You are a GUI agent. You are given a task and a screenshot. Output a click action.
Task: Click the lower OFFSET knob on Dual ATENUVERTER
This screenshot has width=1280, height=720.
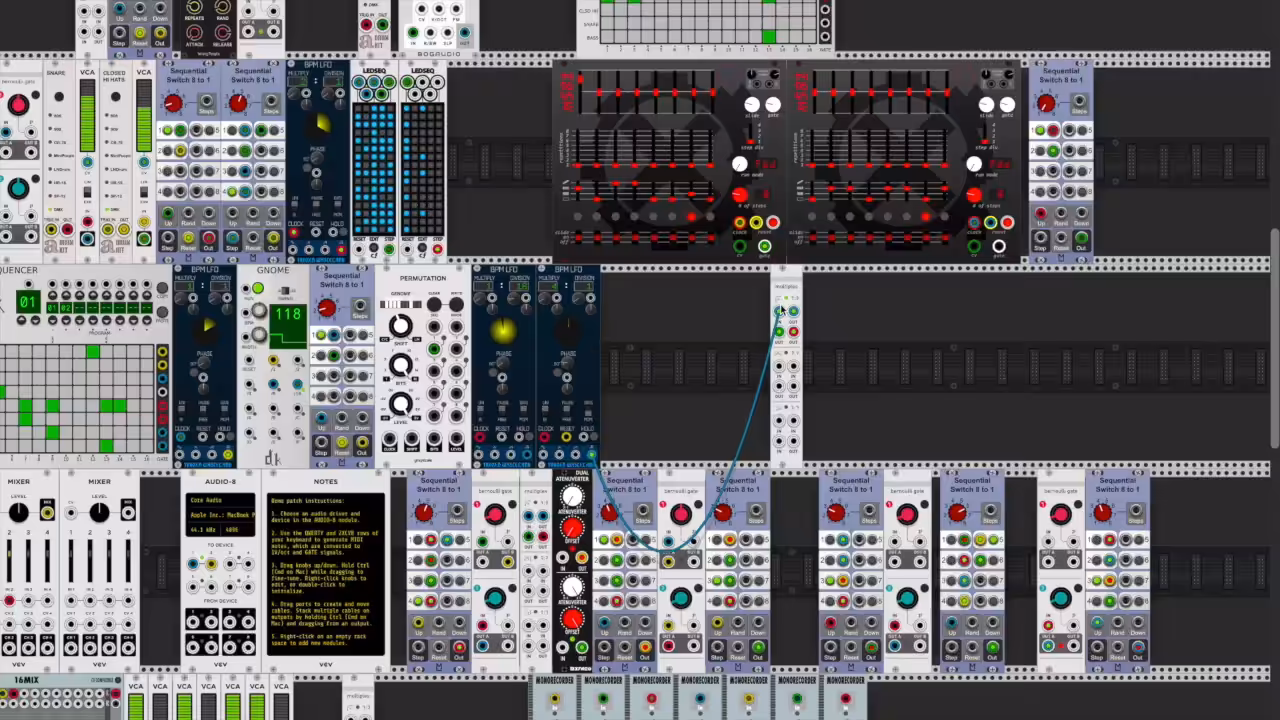(572, 621)
